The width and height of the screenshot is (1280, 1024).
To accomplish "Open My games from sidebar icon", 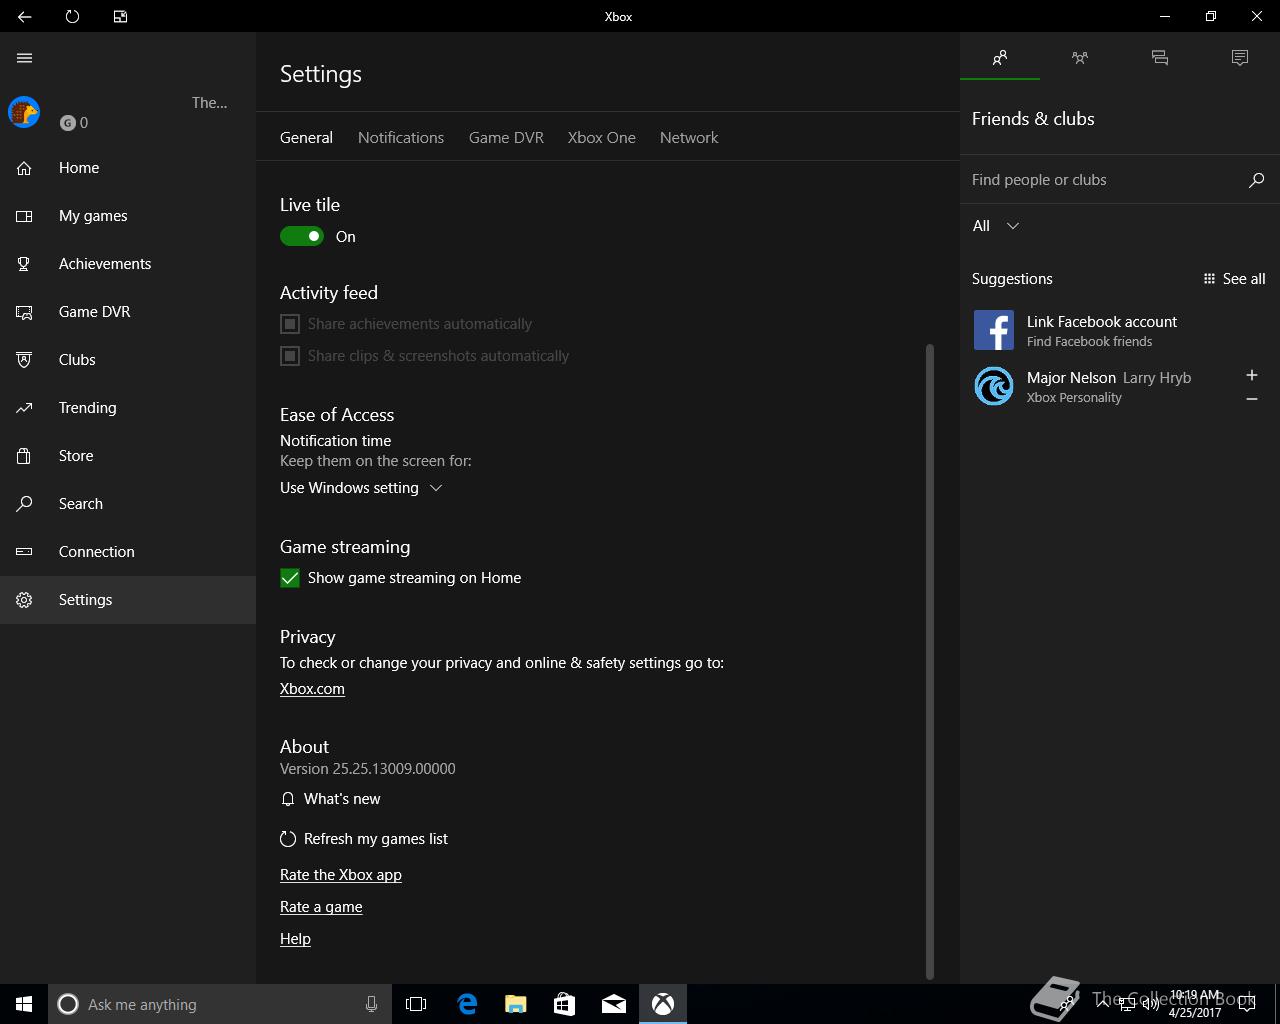I will click(x=25, y=216).
